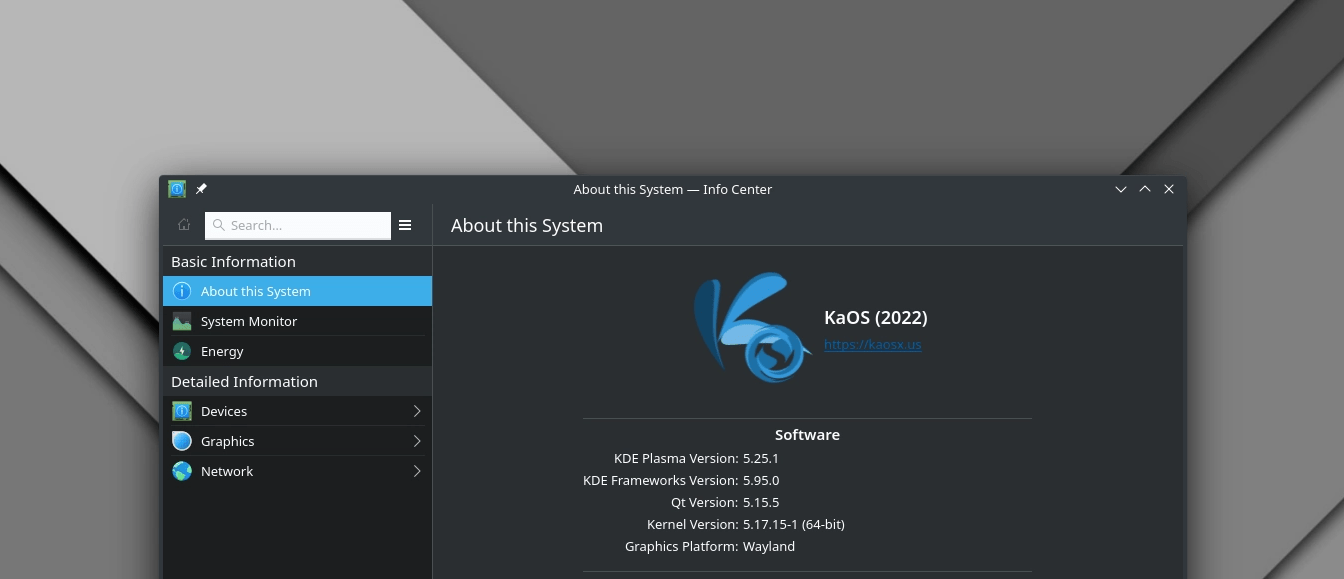Click the Graphics sphere icon
Screen dimensions: 1344x579
182,441
